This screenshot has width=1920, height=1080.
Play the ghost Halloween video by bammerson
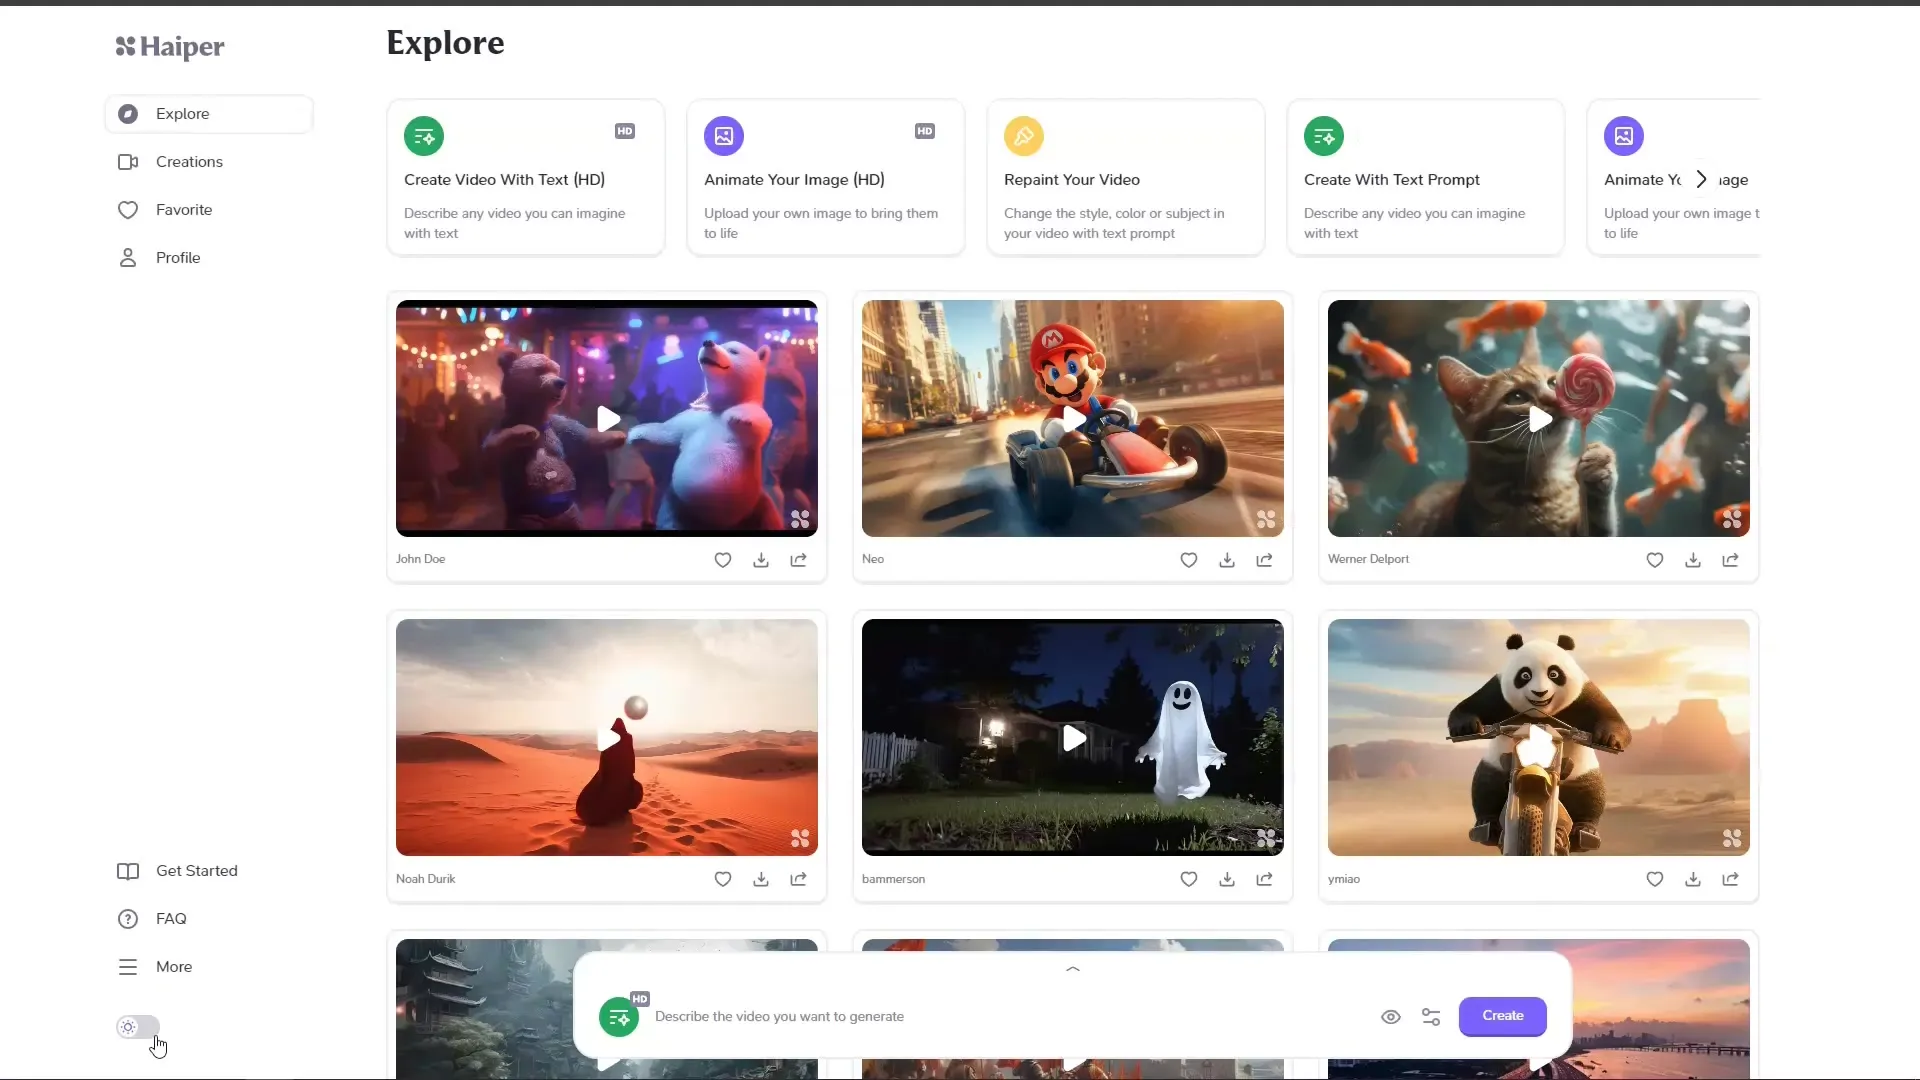(x=1072, y=737)
